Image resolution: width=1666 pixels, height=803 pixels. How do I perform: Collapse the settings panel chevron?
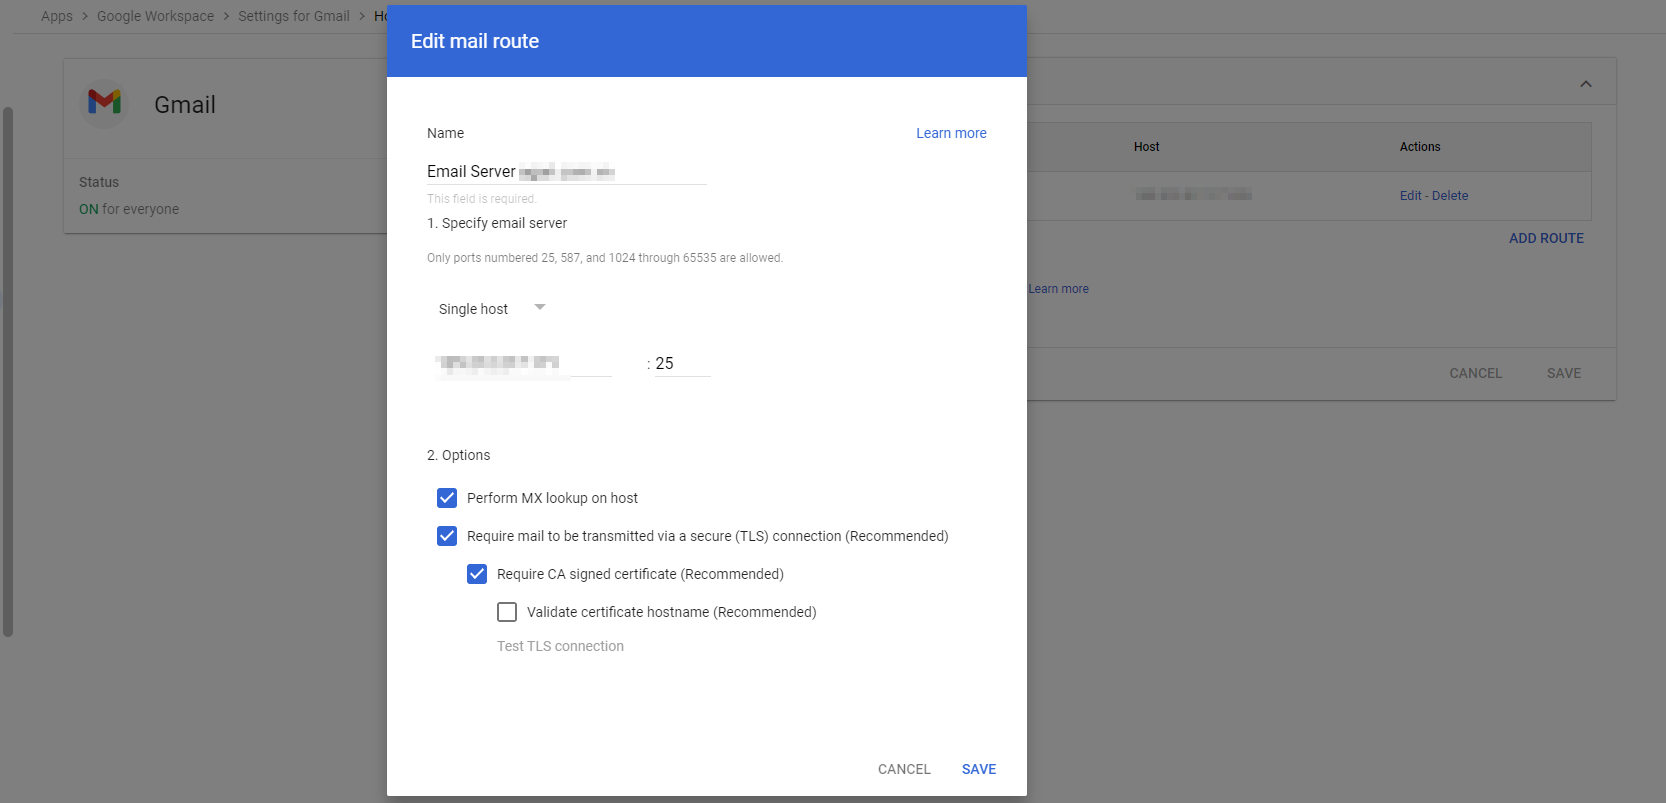pyautogui.click(x=1585, y=84)
